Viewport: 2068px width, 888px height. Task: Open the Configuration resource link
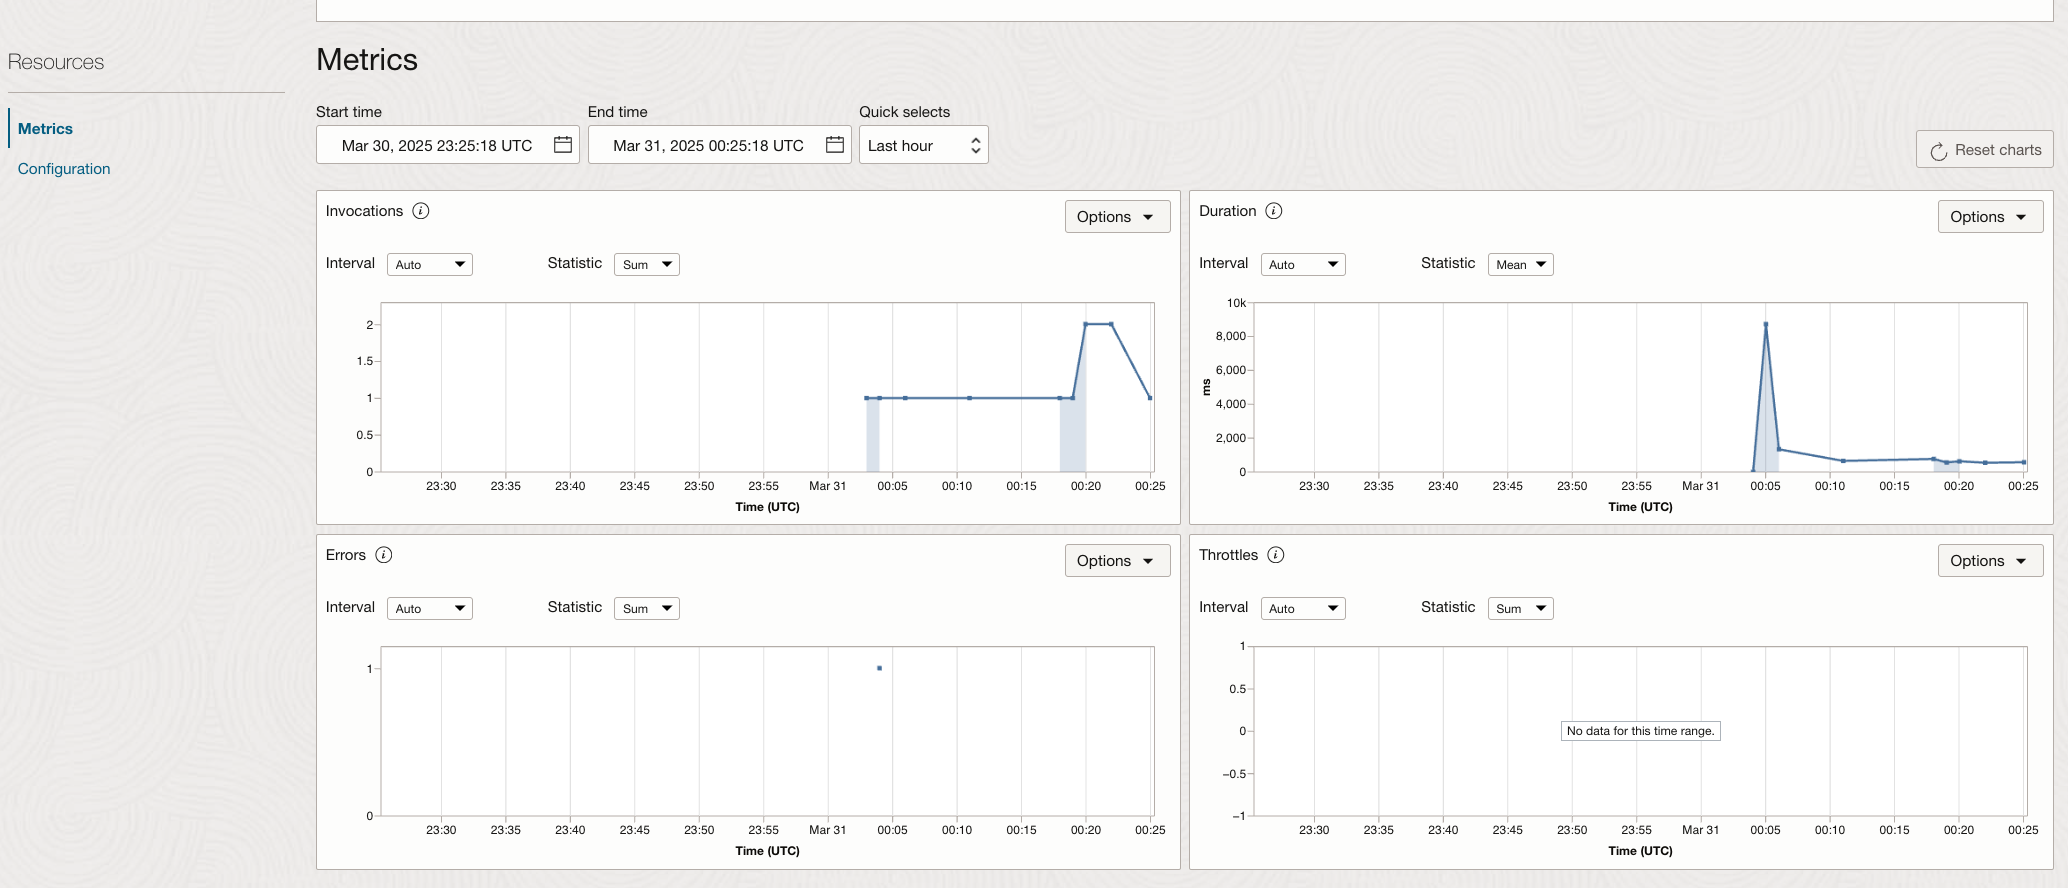click(64, 169)
